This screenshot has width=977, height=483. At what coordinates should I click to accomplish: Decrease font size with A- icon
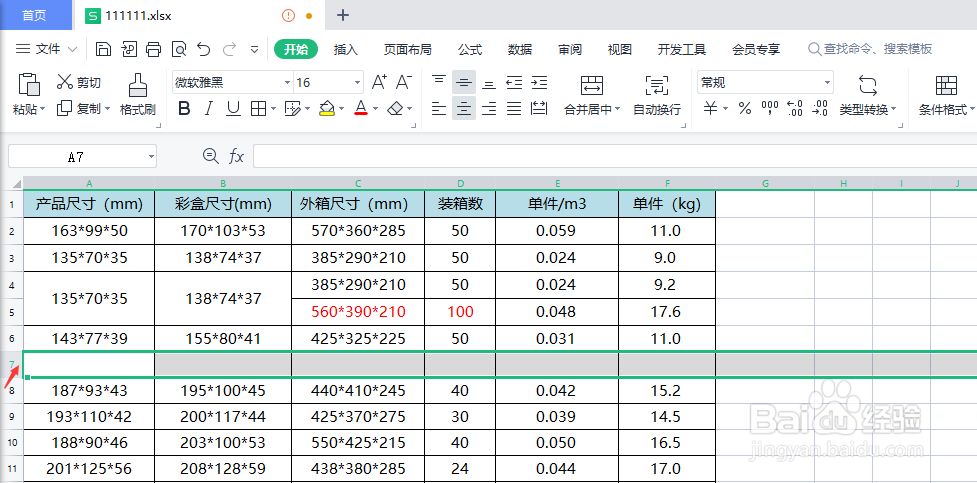point(404,82)
